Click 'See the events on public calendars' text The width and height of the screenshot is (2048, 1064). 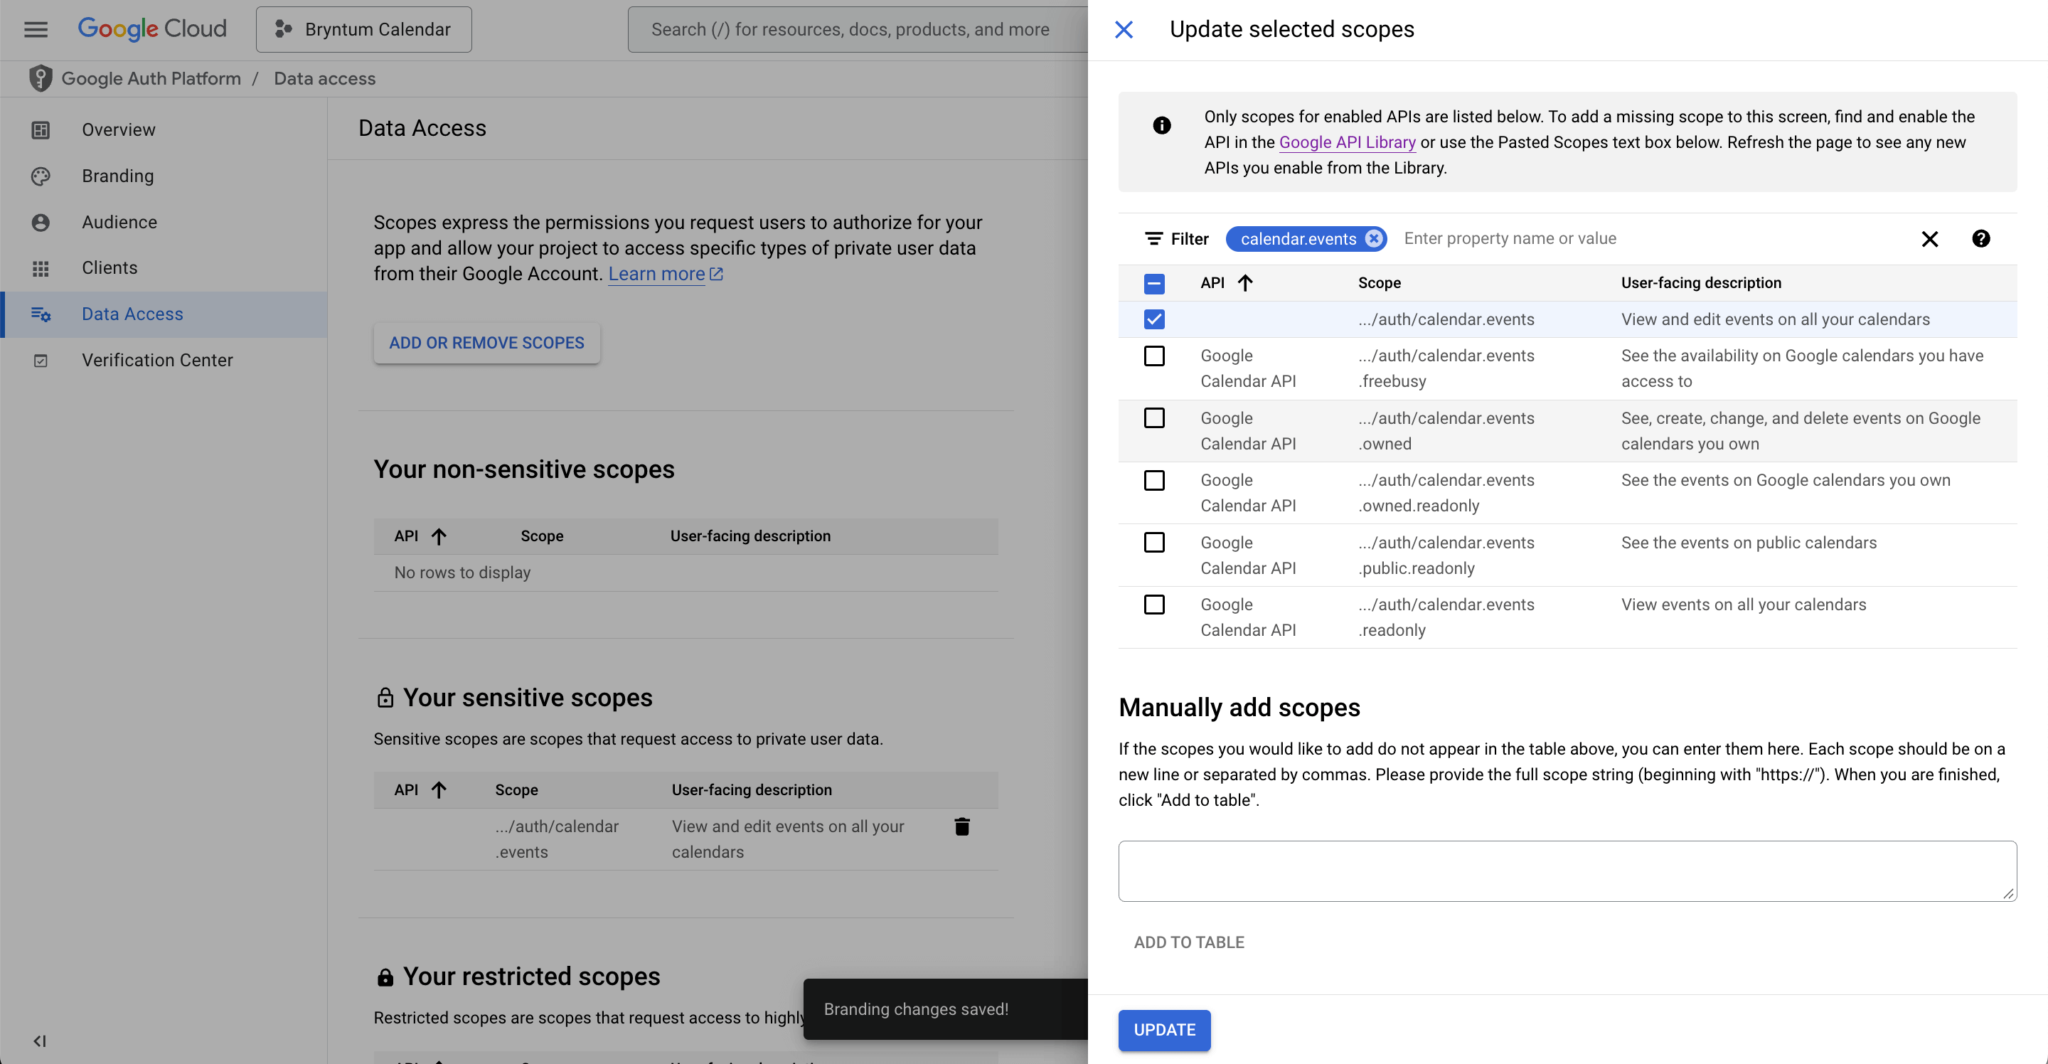click(1749, 543)
